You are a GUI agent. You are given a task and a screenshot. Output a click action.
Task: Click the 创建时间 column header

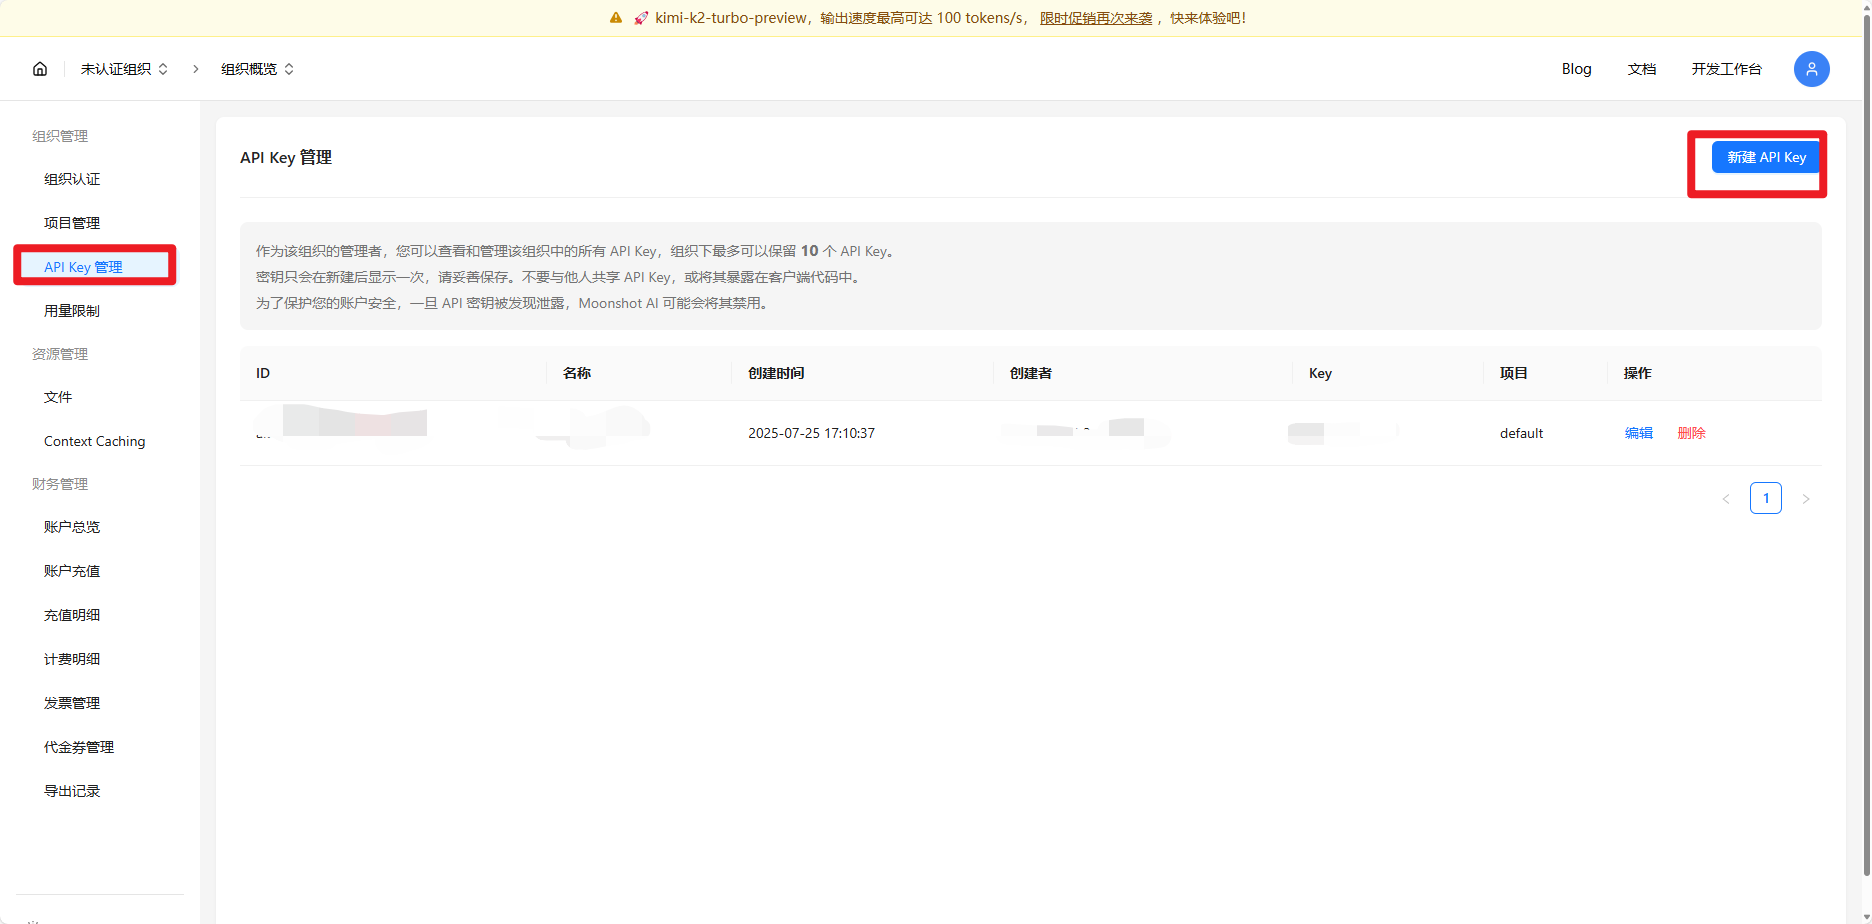click(x=776, y=373)
